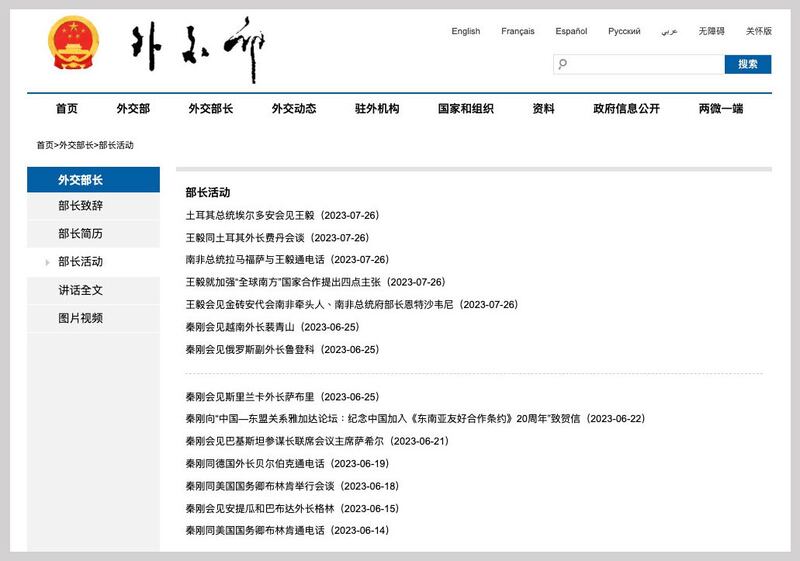This screenshot has width=800, height=561.
Task: Click the 外交部 calligraphy title logo
Action: (x=197, y=49)
